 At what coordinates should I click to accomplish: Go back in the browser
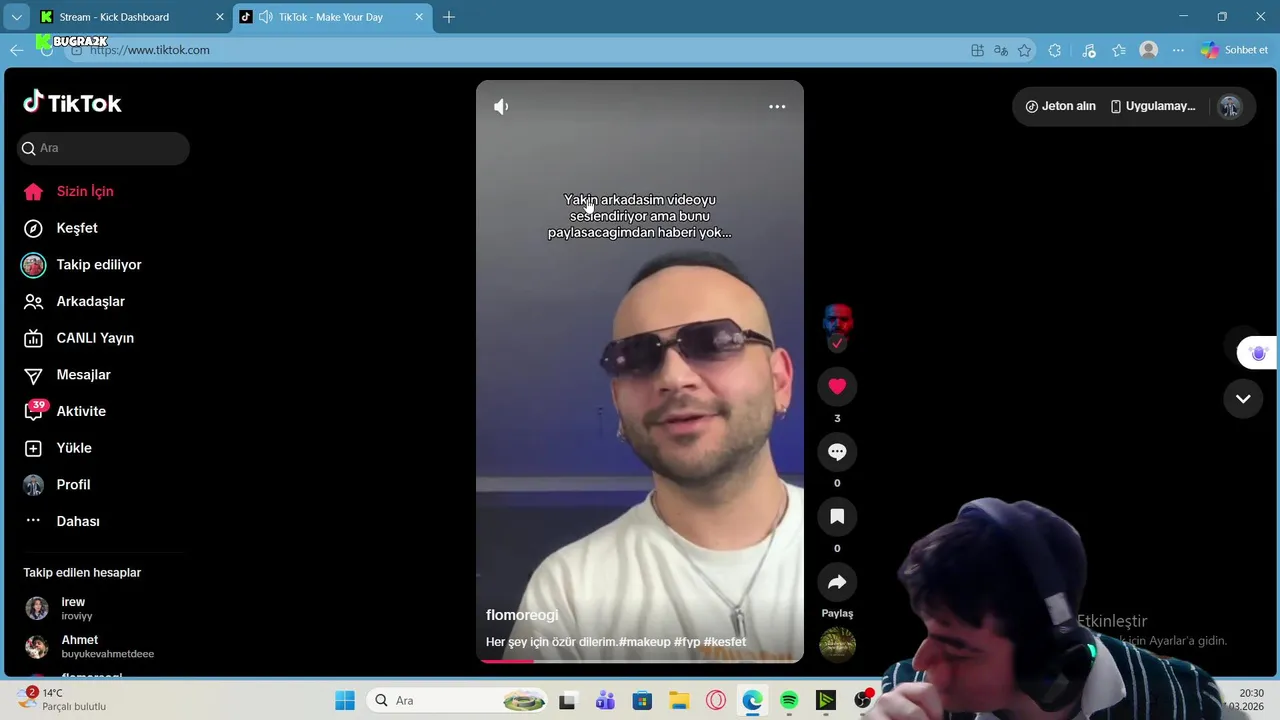coord(17,50)
